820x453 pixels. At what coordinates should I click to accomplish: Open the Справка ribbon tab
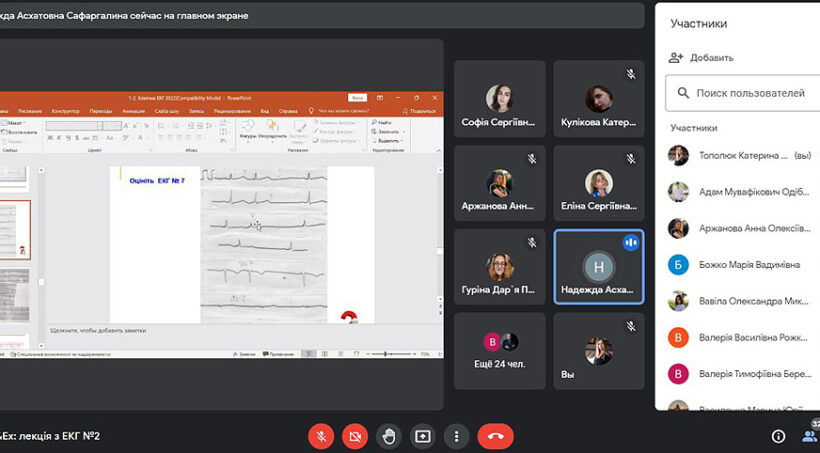(x=288, y=111)
